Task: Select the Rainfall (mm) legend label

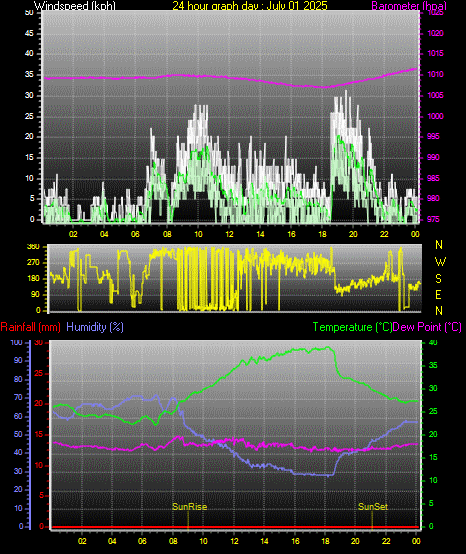Action: point(30,327)
